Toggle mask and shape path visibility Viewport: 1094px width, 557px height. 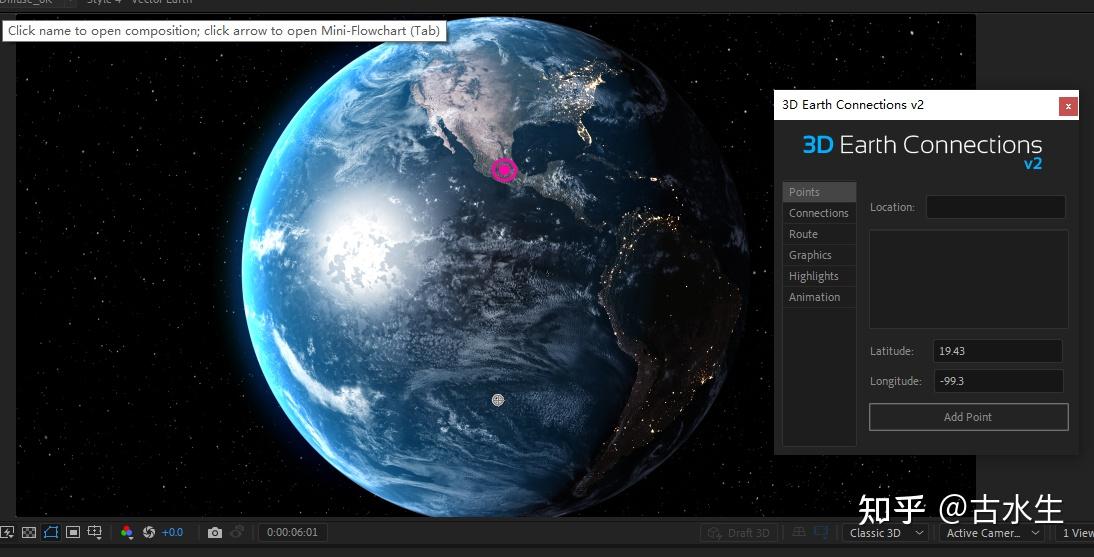pyautogui.click(x=51, y=533)
